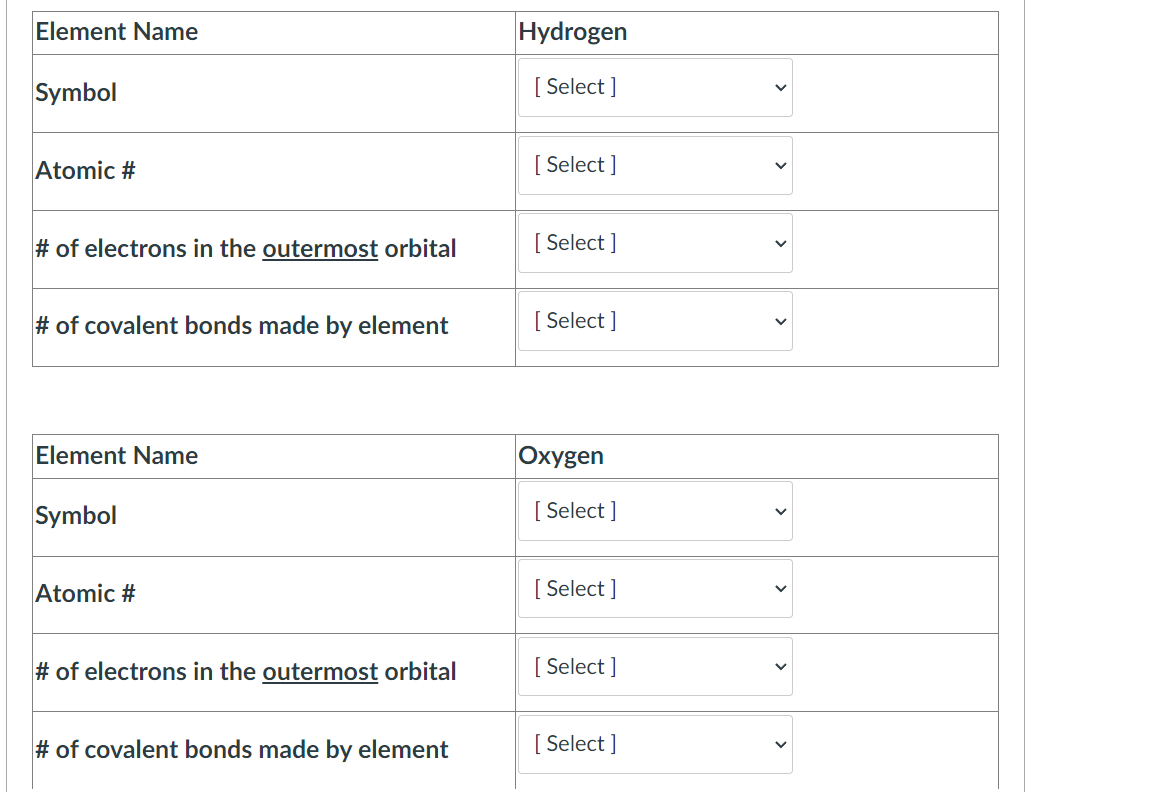The image size is (1167, 792).
Task: Click the chevron on Oxygen's Atomic # selector
Action: coord(780,588)
